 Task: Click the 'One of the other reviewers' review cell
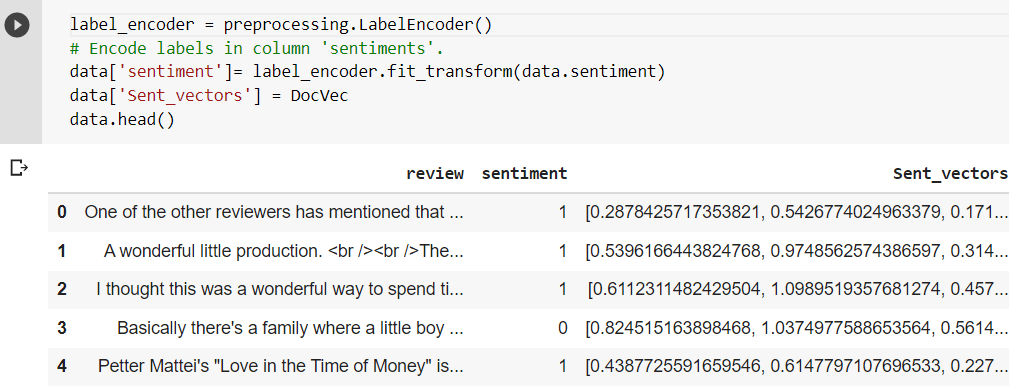point(273,212)
